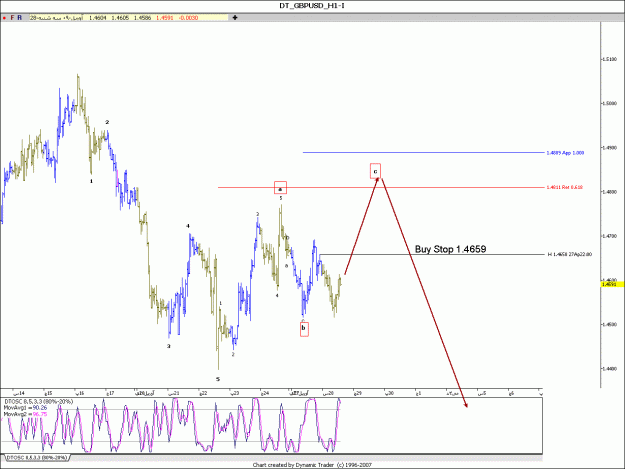
Task: Click the MovAvg1 = 90.26 readout
Action: [x=26, y=408]
